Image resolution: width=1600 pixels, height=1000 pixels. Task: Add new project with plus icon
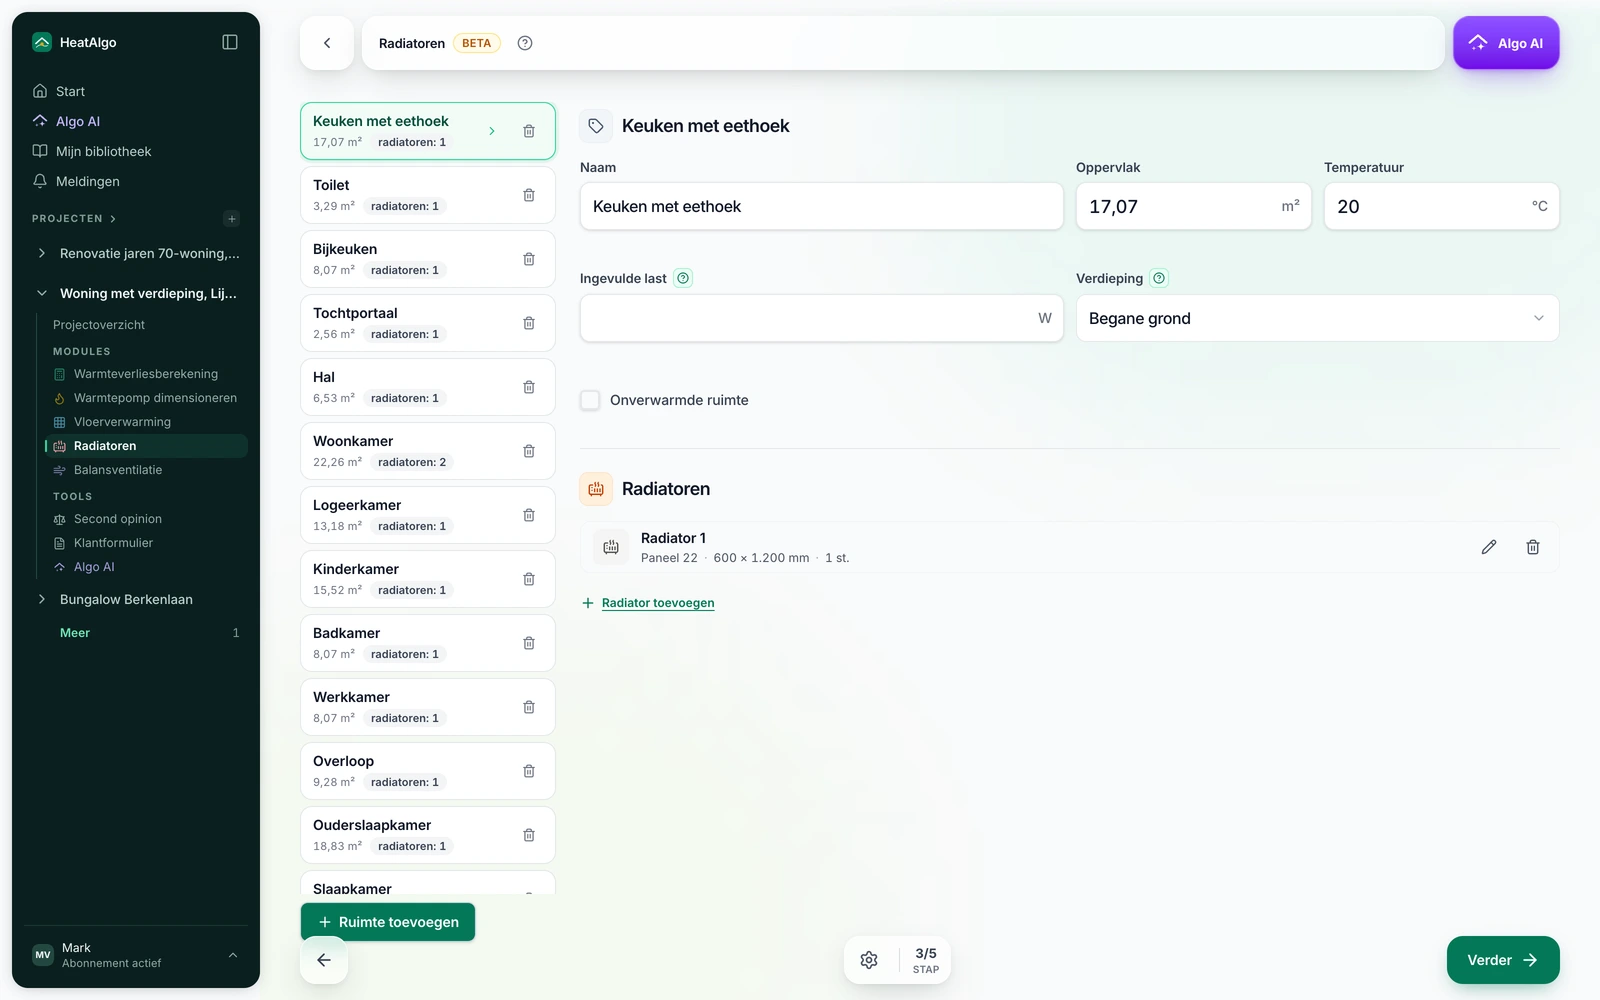click(232, 218)
